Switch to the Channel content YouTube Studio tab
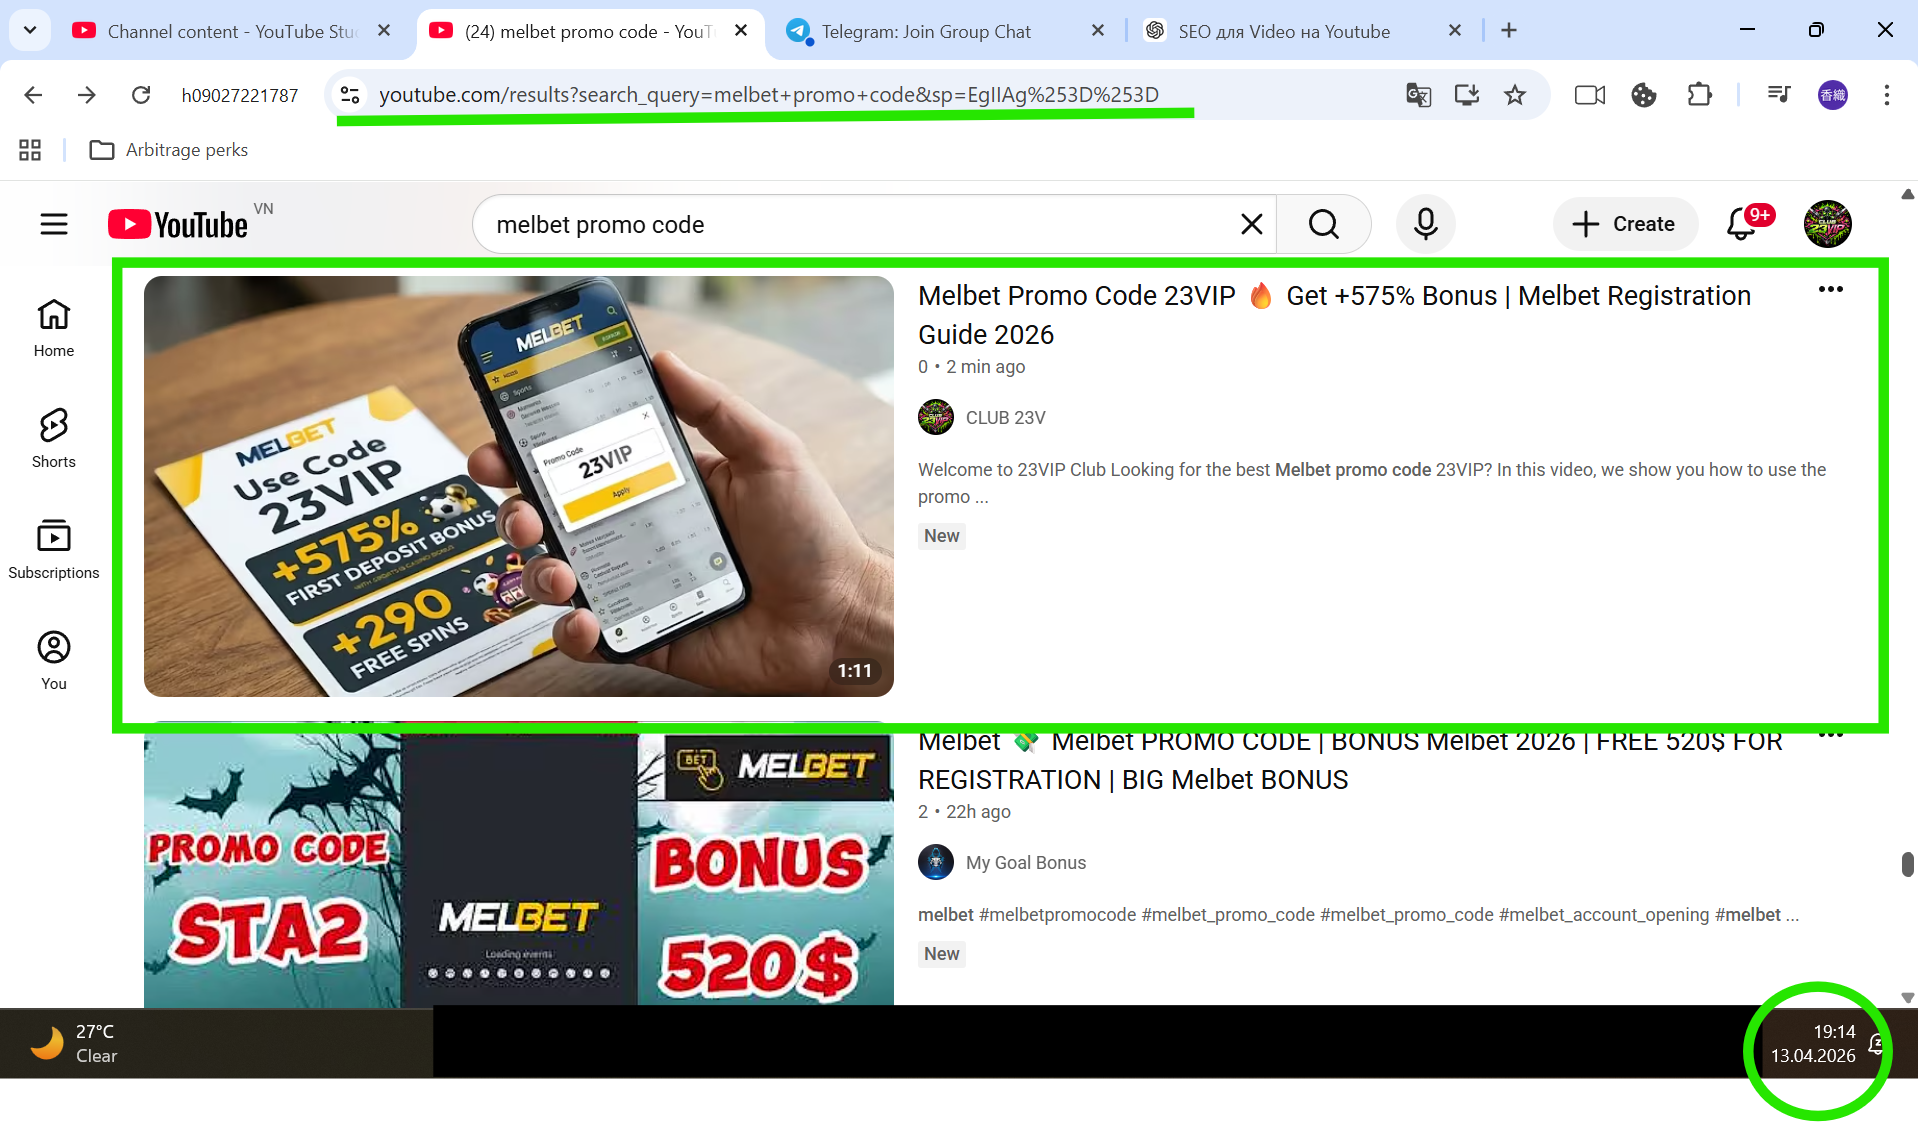Screen dimensions: 1918x1122 (232, 31)
